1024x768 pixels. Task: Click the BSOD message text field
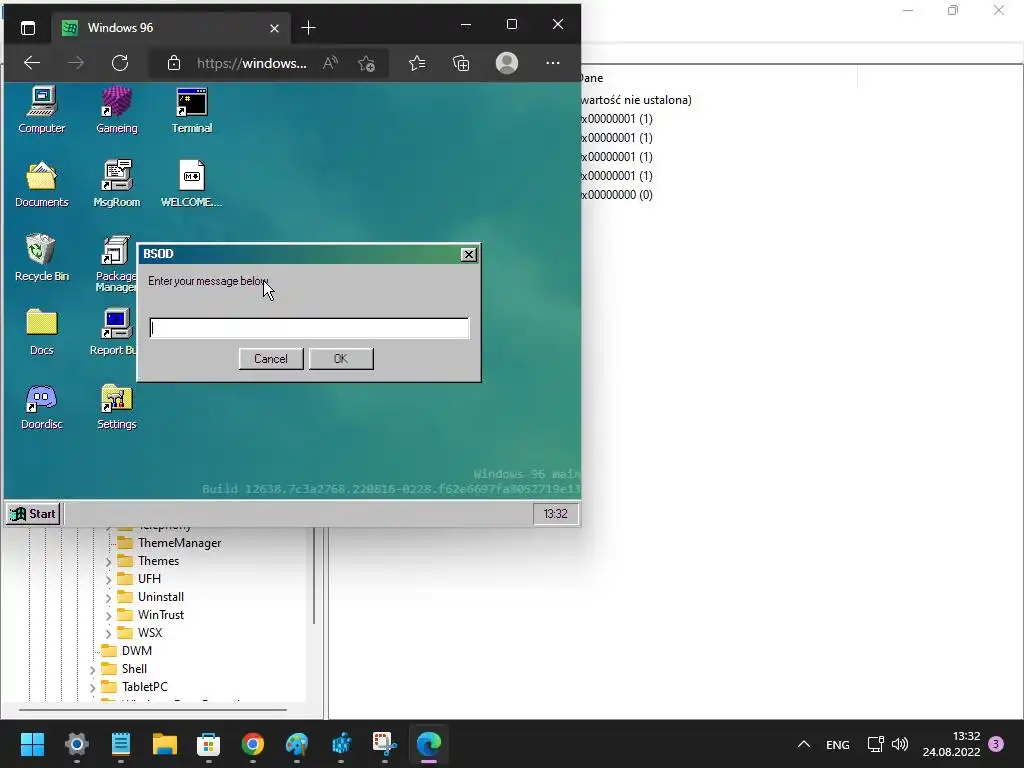tap(309, 328)
